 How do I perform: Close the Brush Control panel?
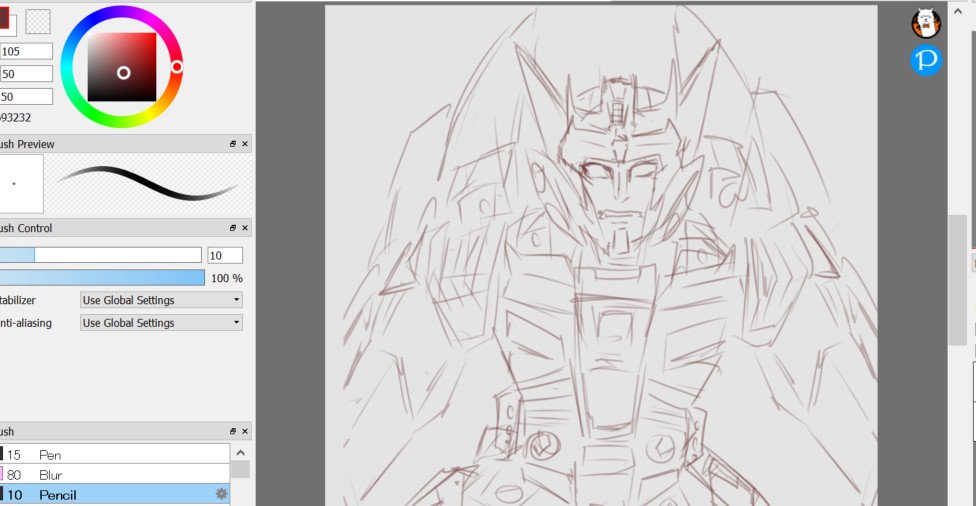[x=245, y=228]
